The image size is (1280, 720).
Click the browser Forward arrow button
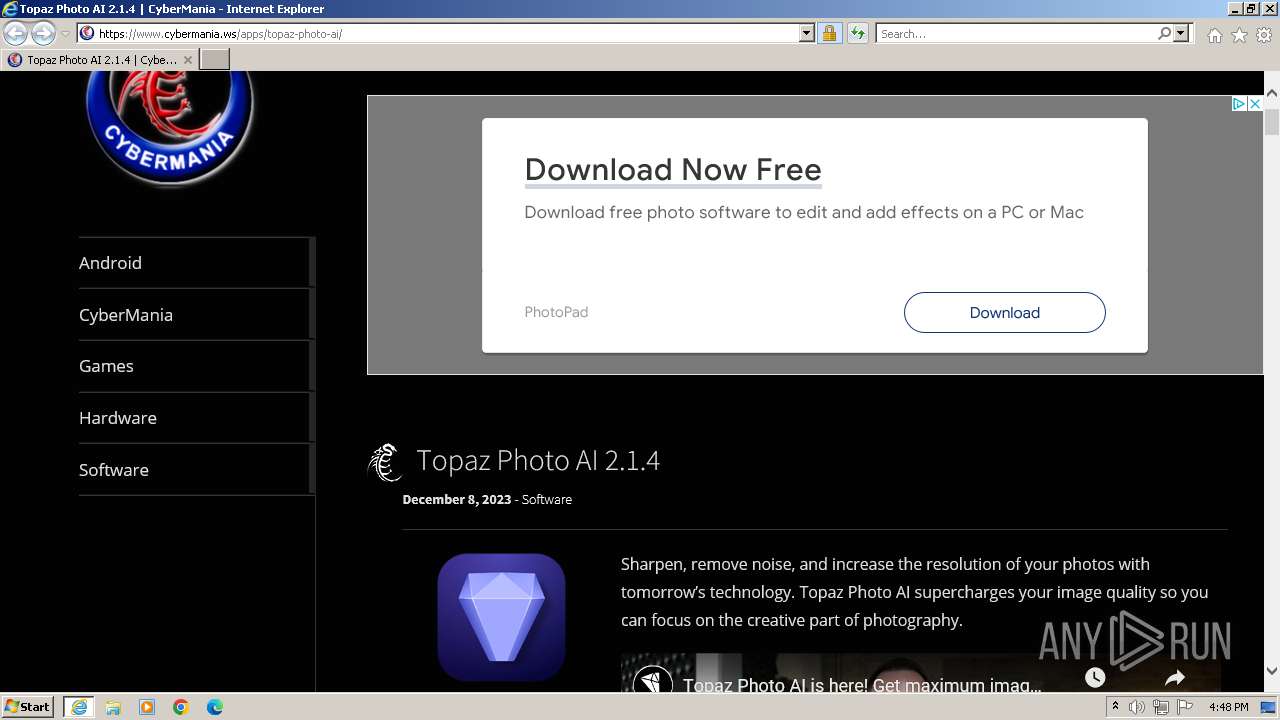[43, 33]
